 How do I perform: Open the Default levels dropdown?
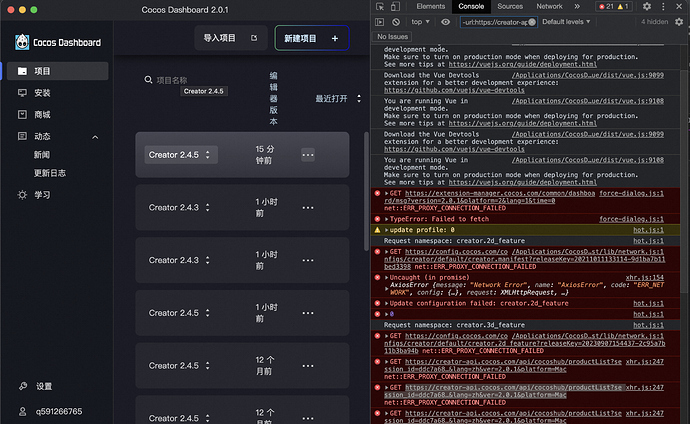point(566,22)
